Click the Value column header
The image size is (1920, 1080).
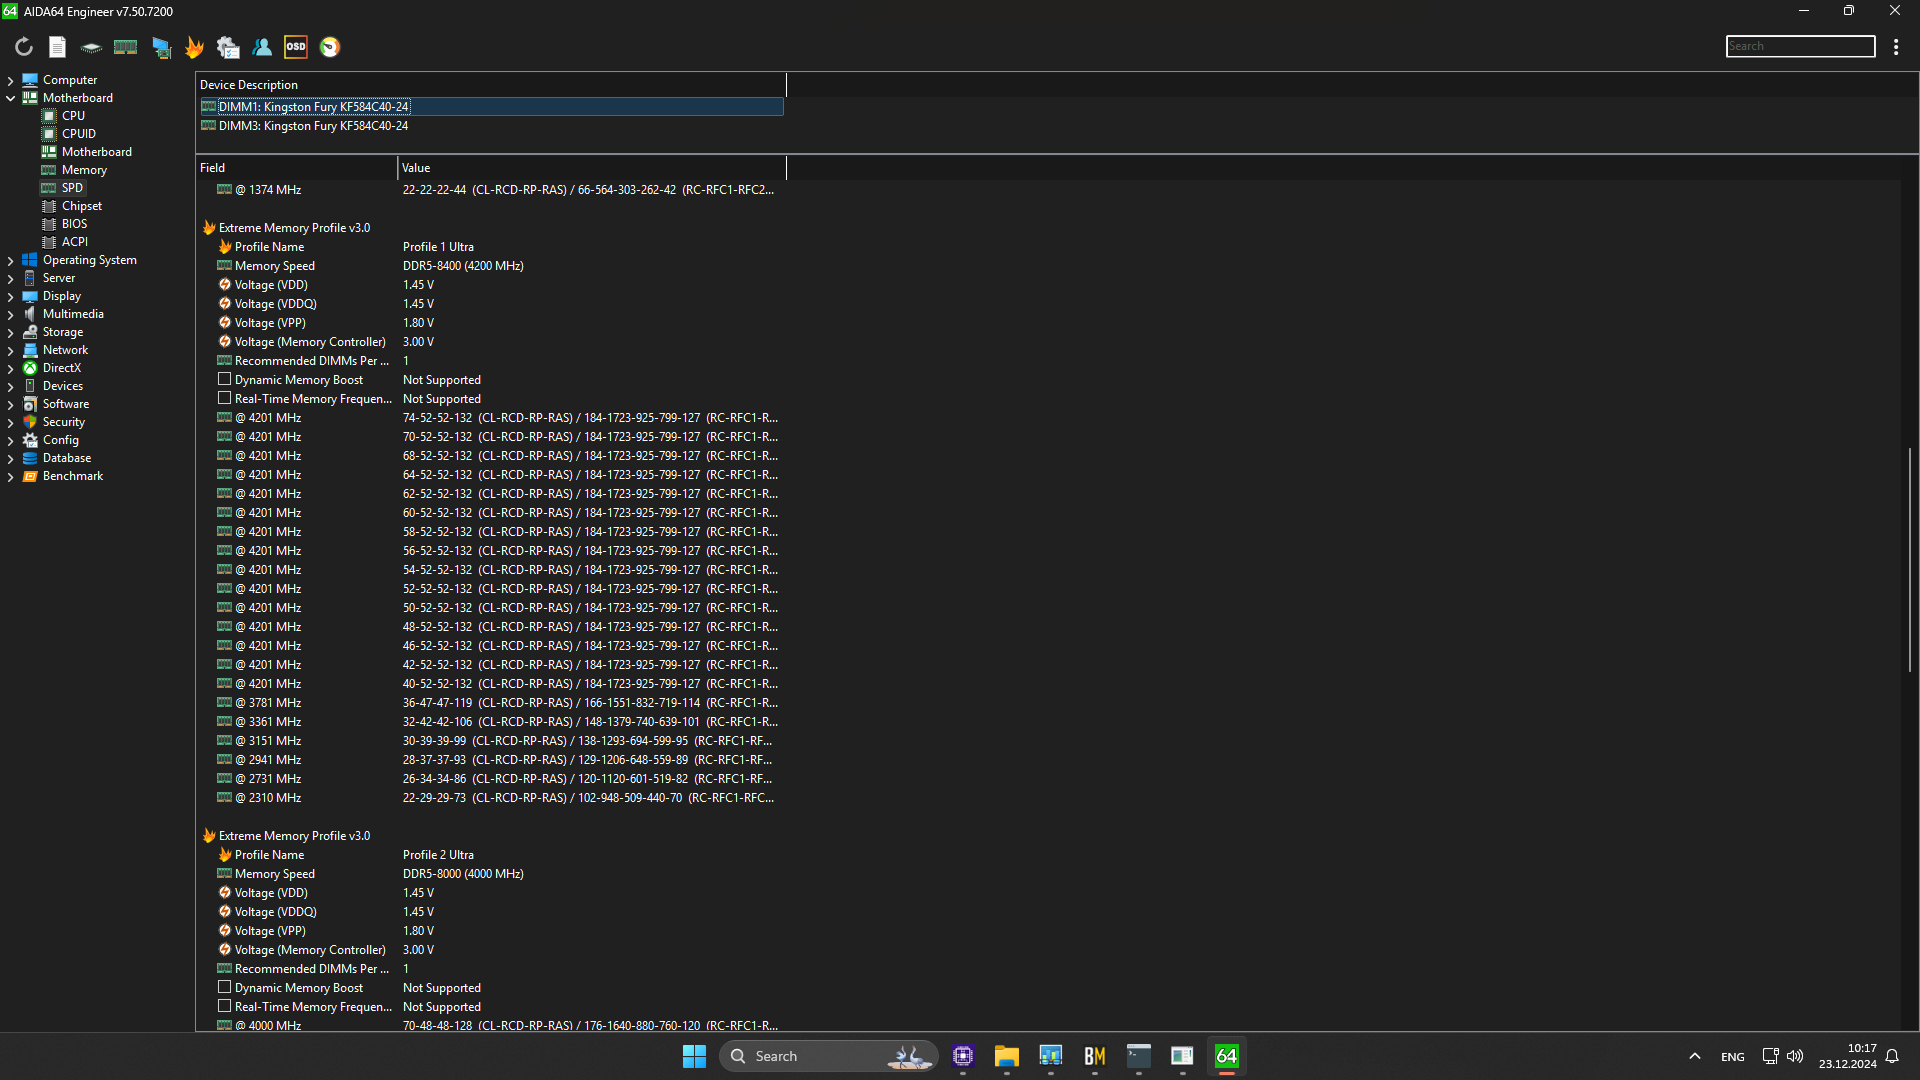592,168
